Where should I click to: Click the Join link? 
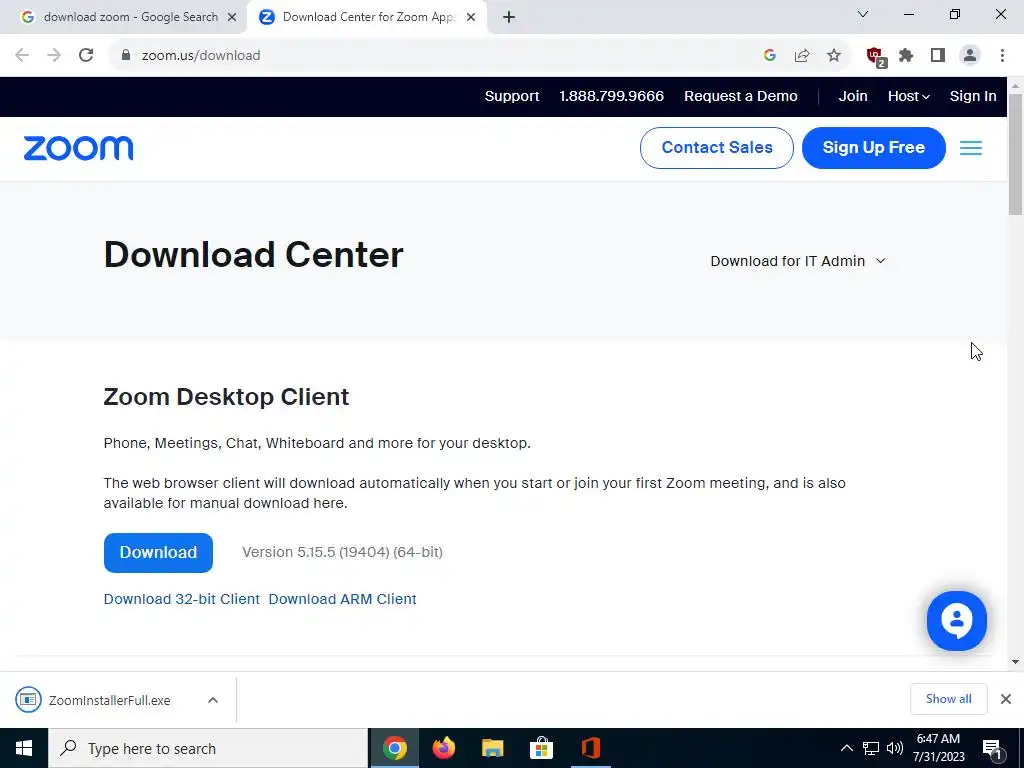[853, 96]
